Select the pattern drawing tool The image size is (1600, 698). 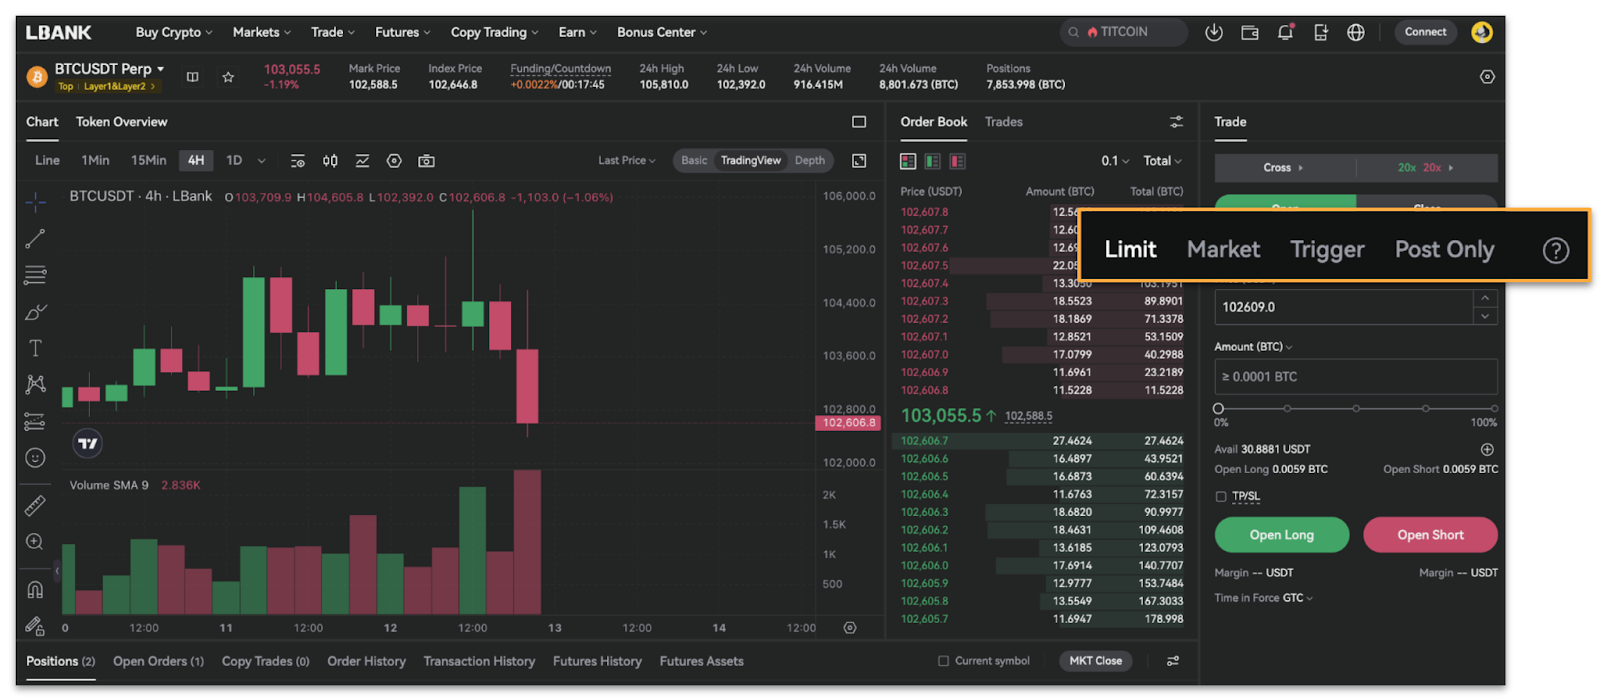(x=35, y=384)
